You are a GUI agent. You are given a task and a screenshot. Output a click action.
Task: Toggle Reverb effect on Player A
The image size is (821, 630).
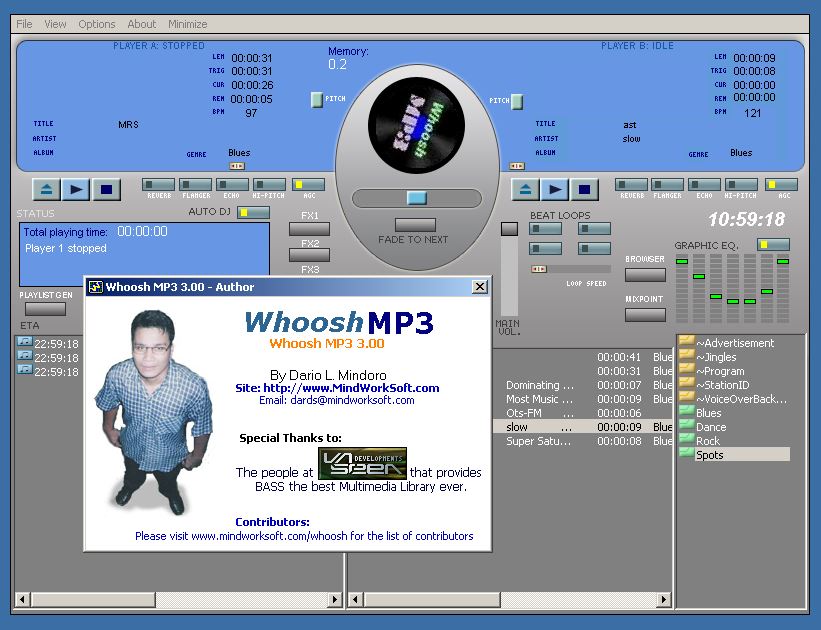click(159, 185)
